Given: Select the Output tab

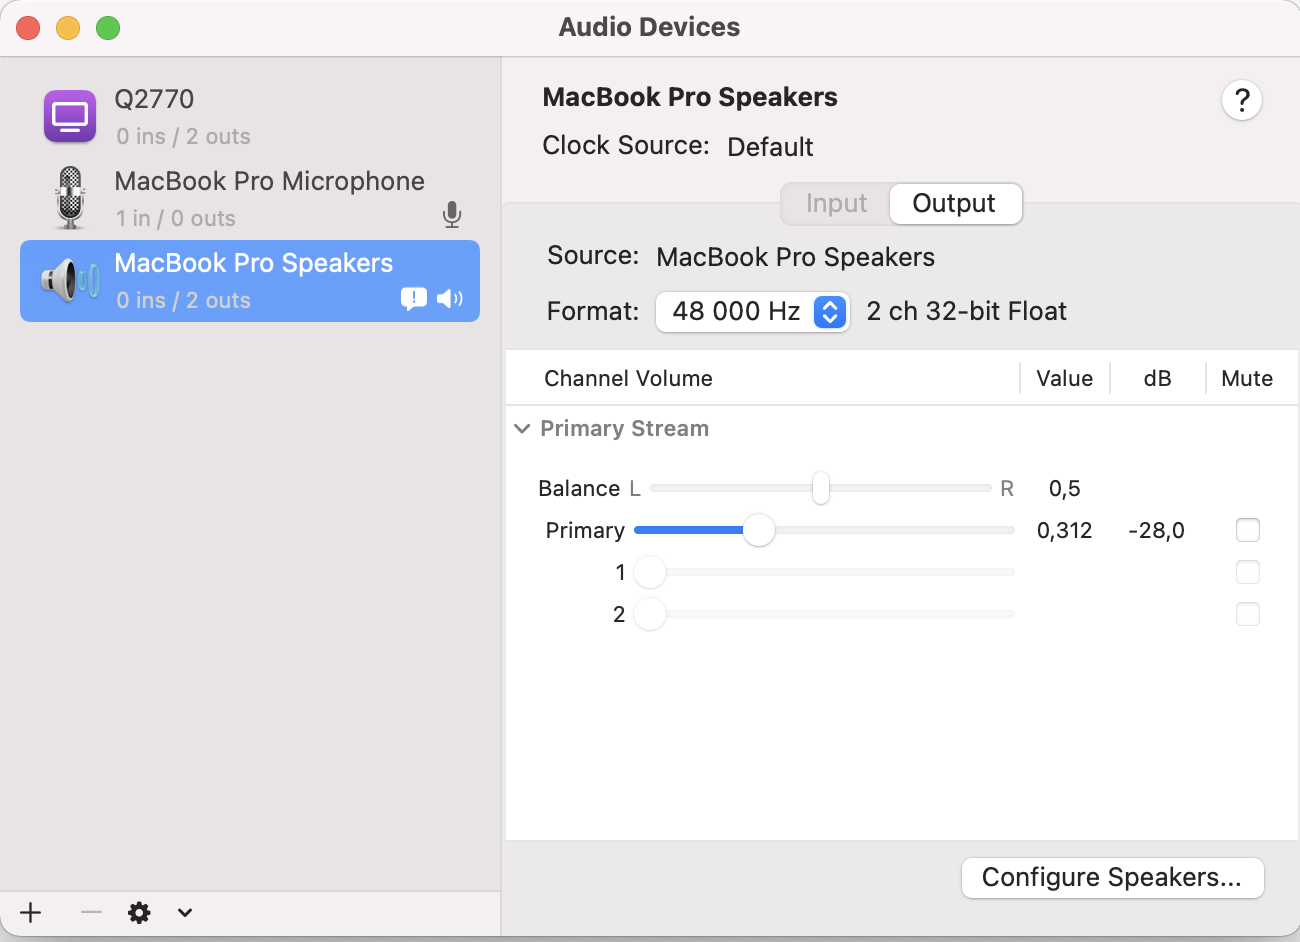Looking at the screenshot, I should pos(954,204).
